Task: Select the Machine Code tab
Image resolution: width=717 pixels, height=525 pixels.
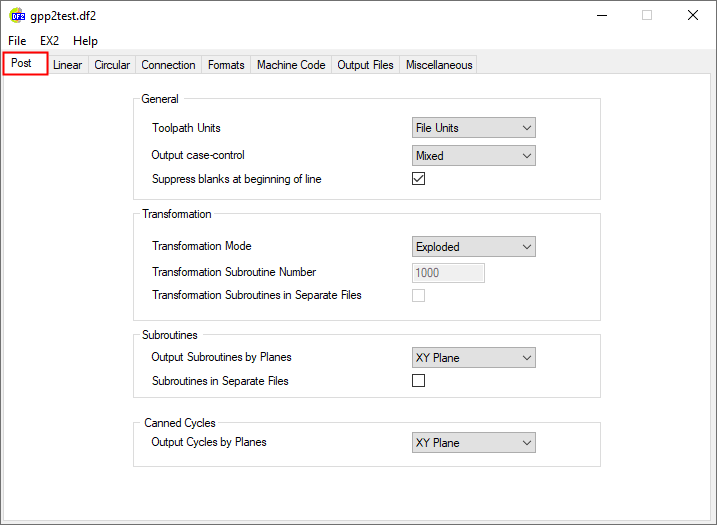Action: [291, 65]
